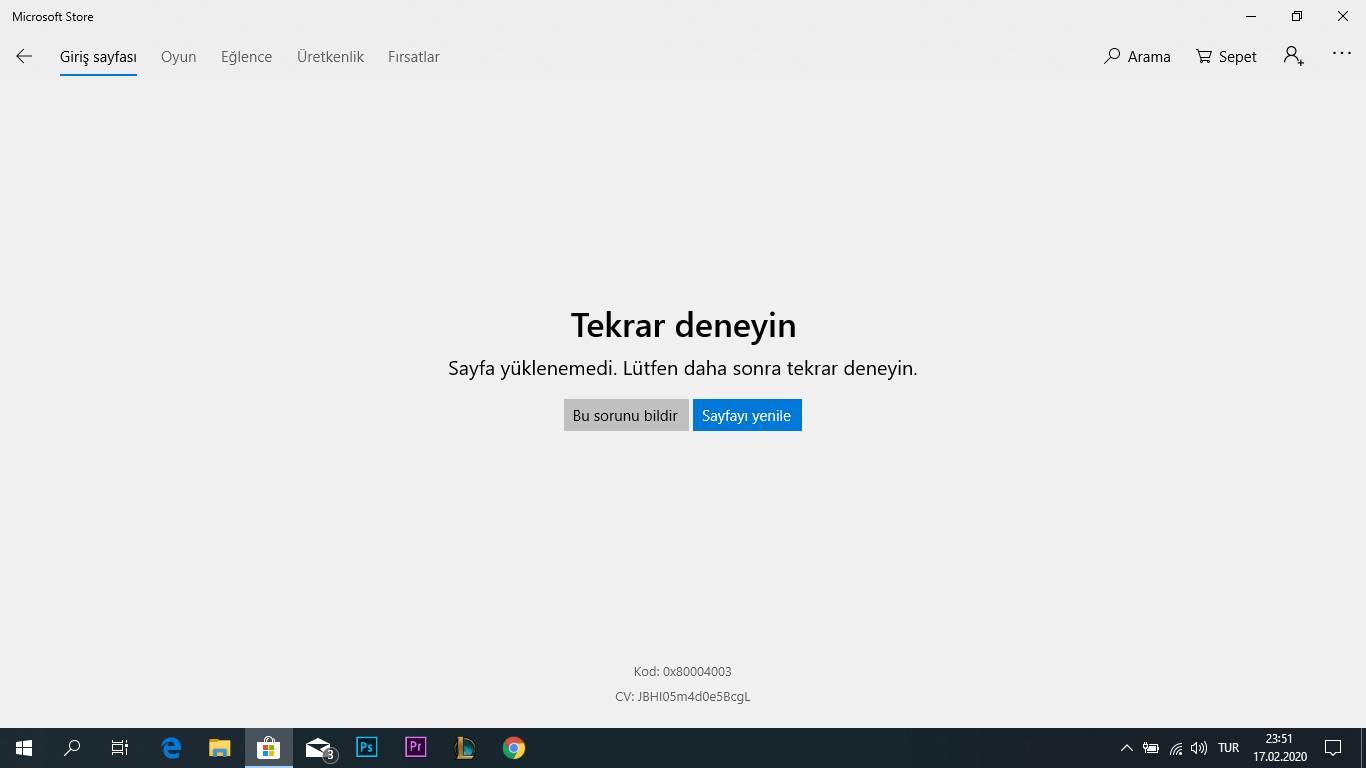Screen dimensions: 1366x768
Task: Open the three-dot more options menu
Action: coord(1342,55)
